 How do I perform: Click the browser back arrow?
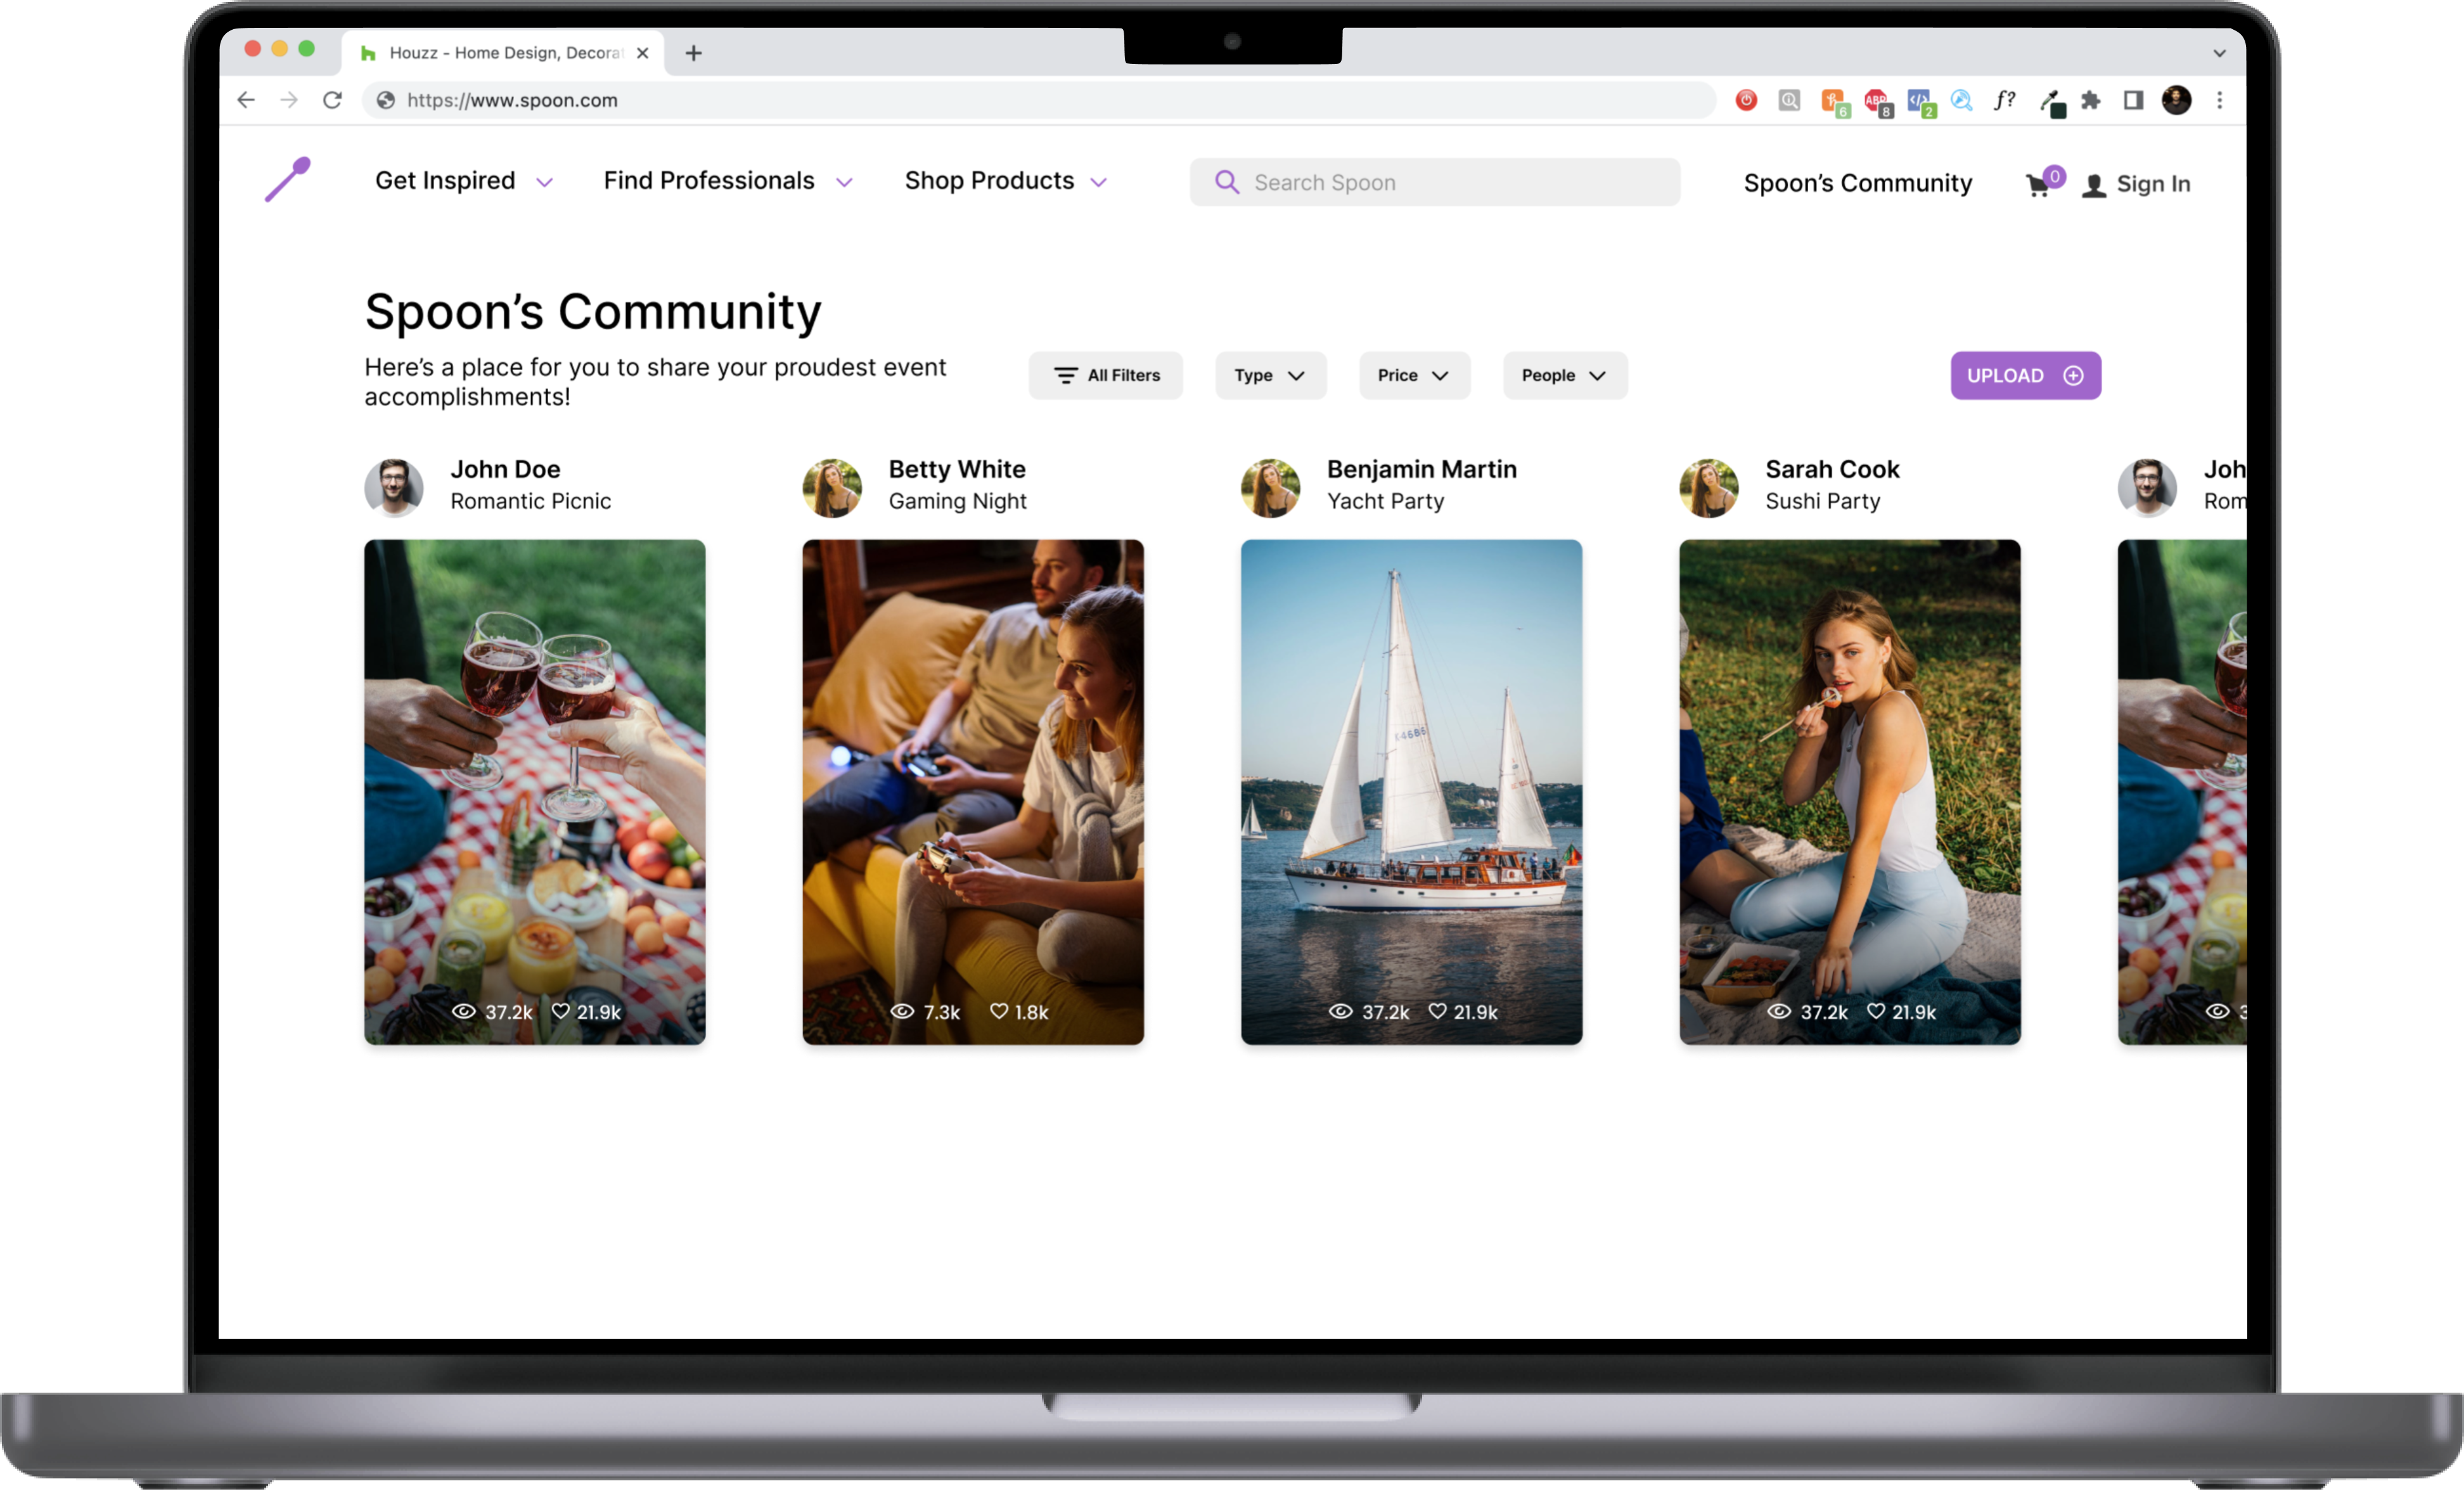click(x=246, y=100)
